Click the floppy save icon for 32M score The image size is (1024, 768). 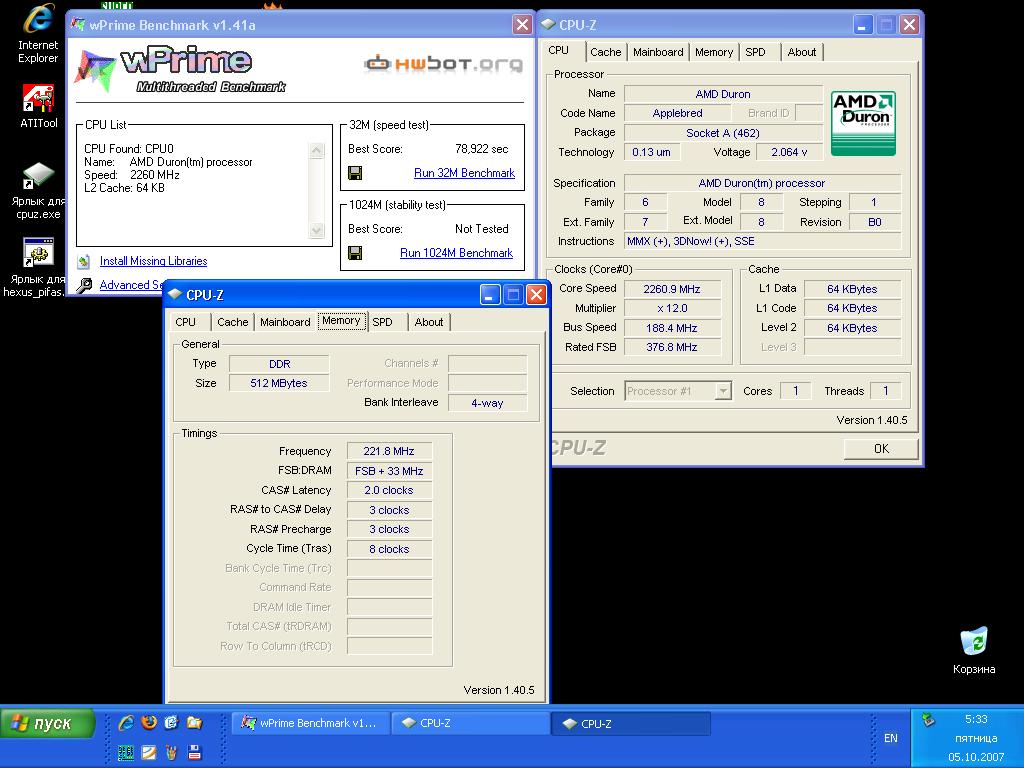click(355, 173)
